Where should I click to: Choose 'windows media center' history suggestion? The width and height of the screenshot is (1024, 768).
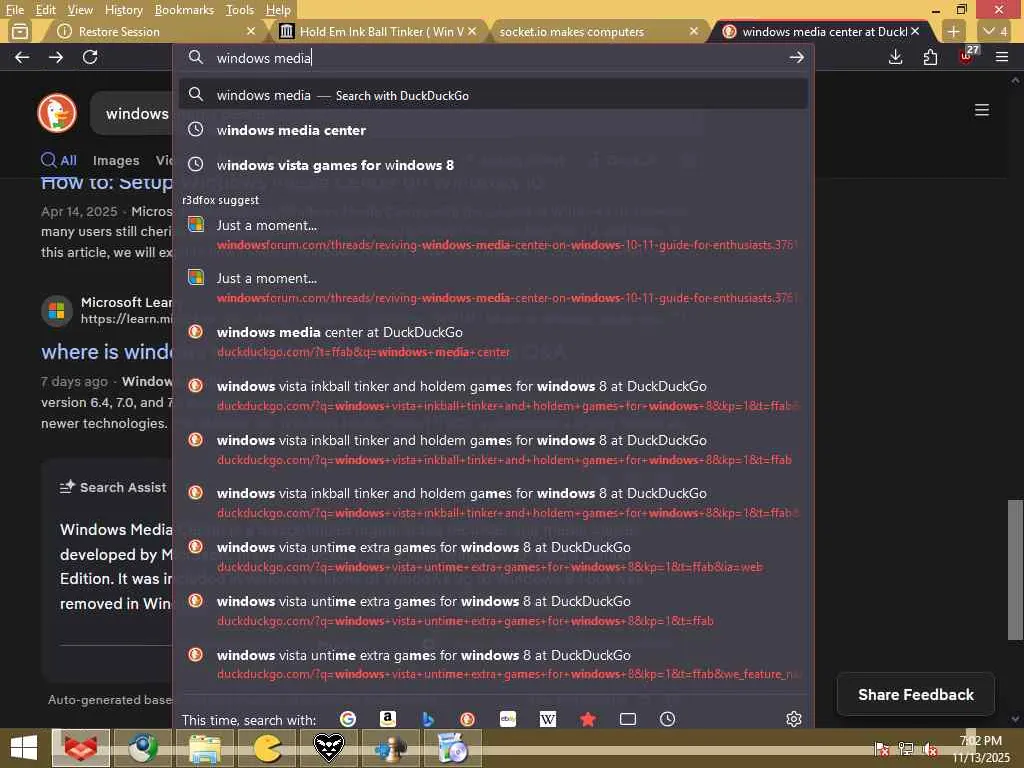[493, 130]
